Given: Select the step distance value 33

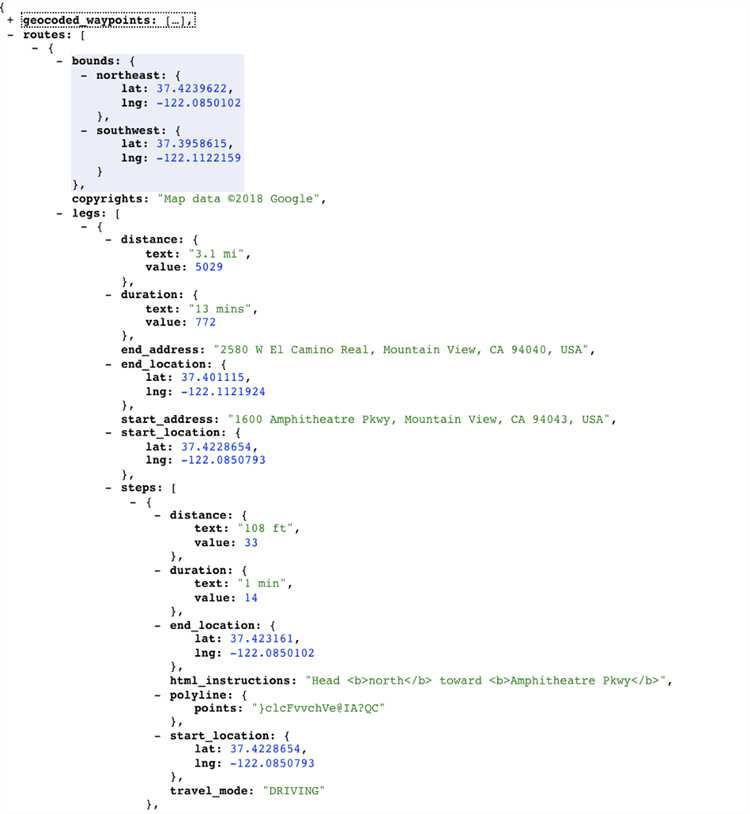Looking at the screenshot, I should tap(251, 542).
